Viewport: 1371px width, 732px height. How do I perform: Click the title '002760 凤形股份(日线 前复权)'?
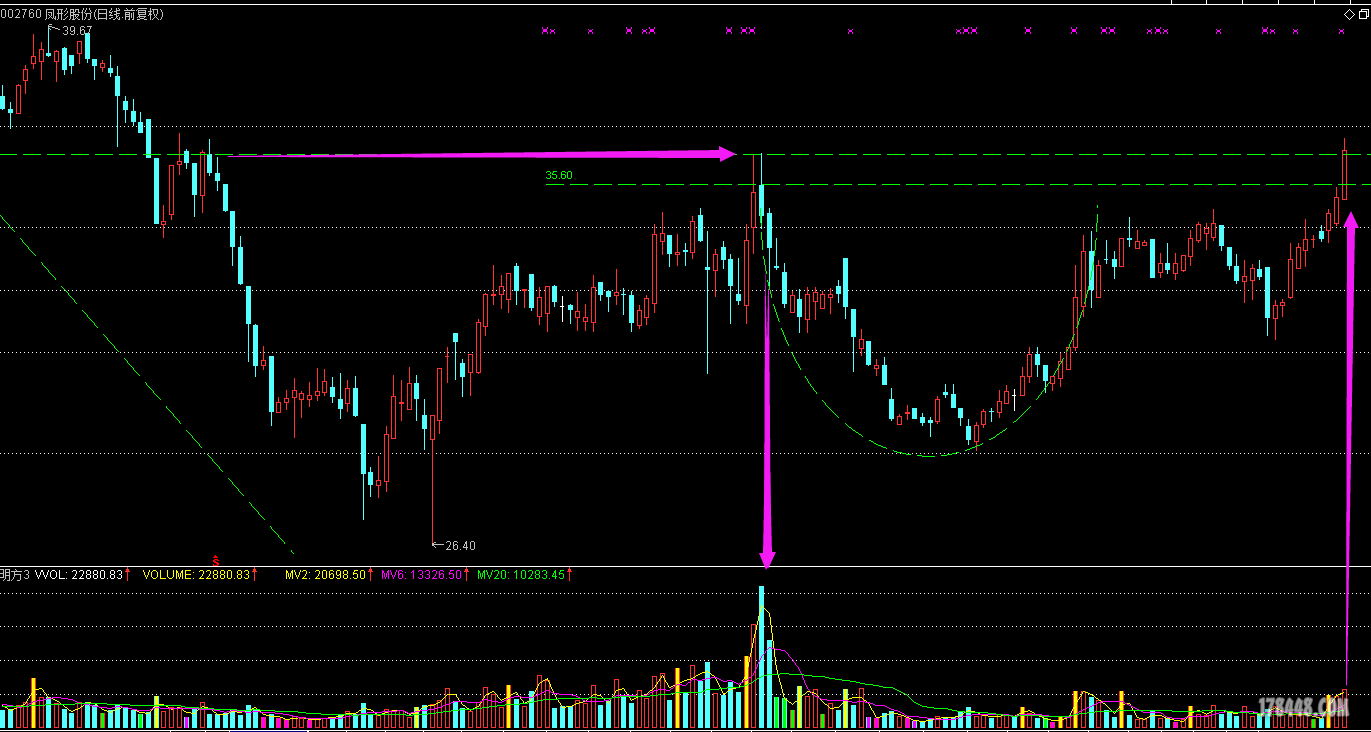click(82, 14)
